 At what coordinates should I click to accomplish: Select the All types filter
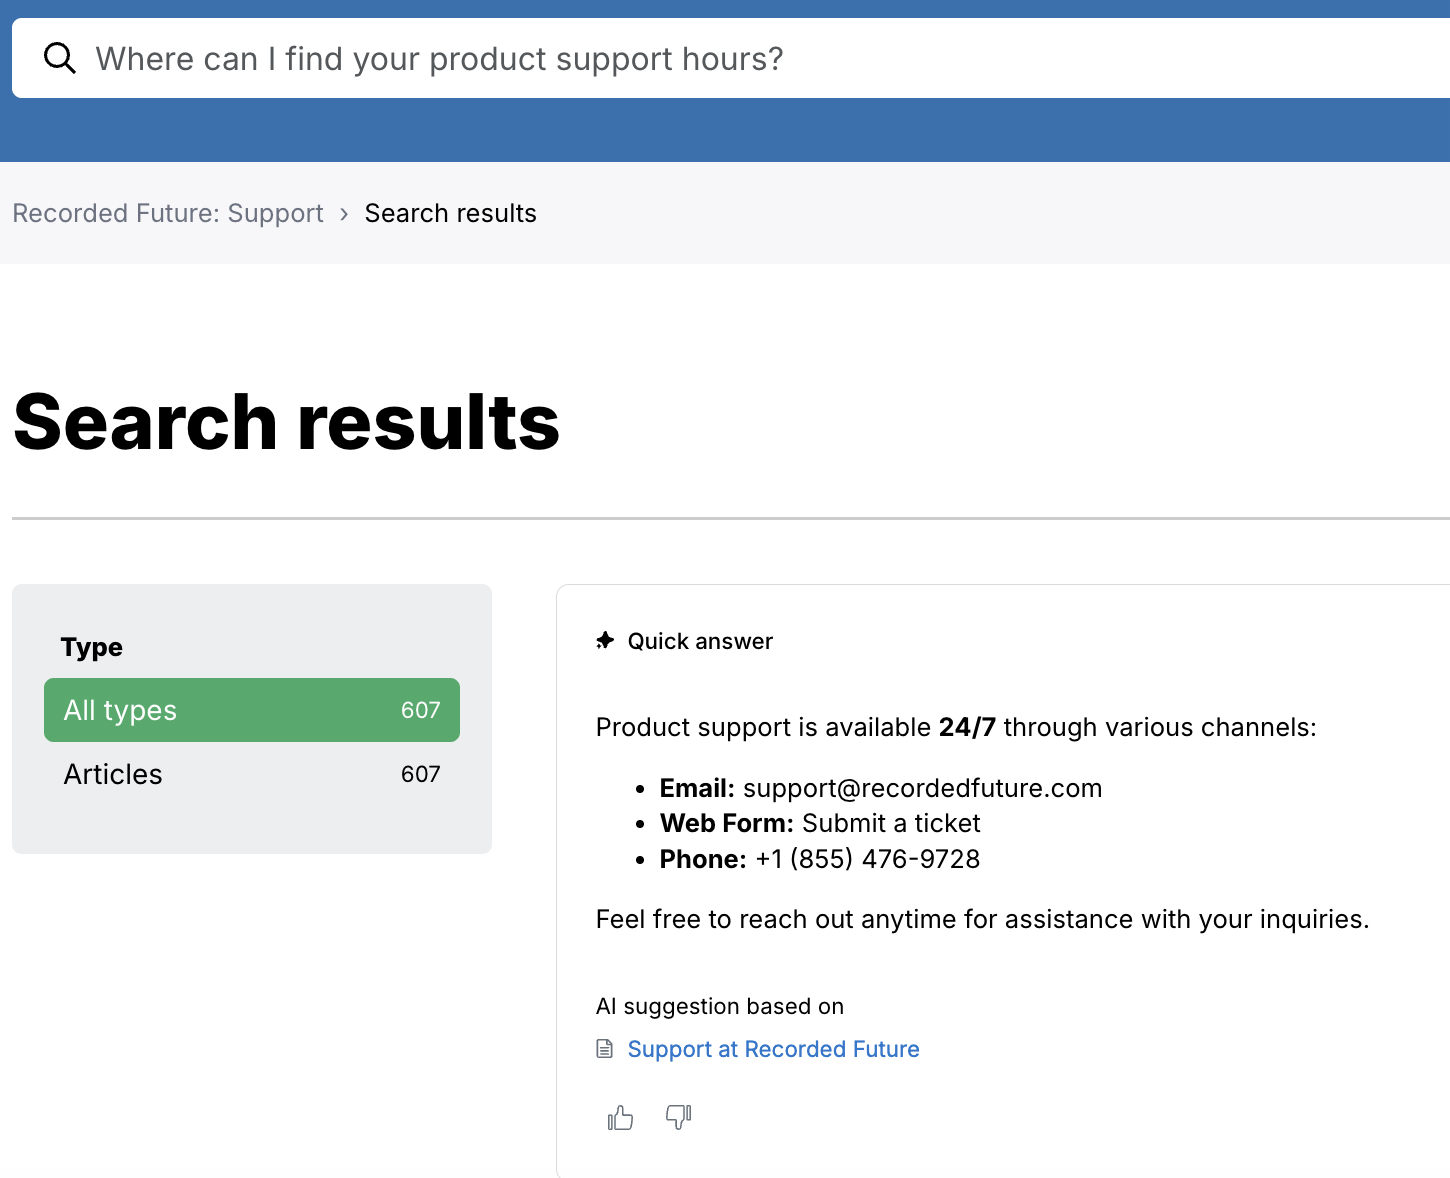pos(252,710)
